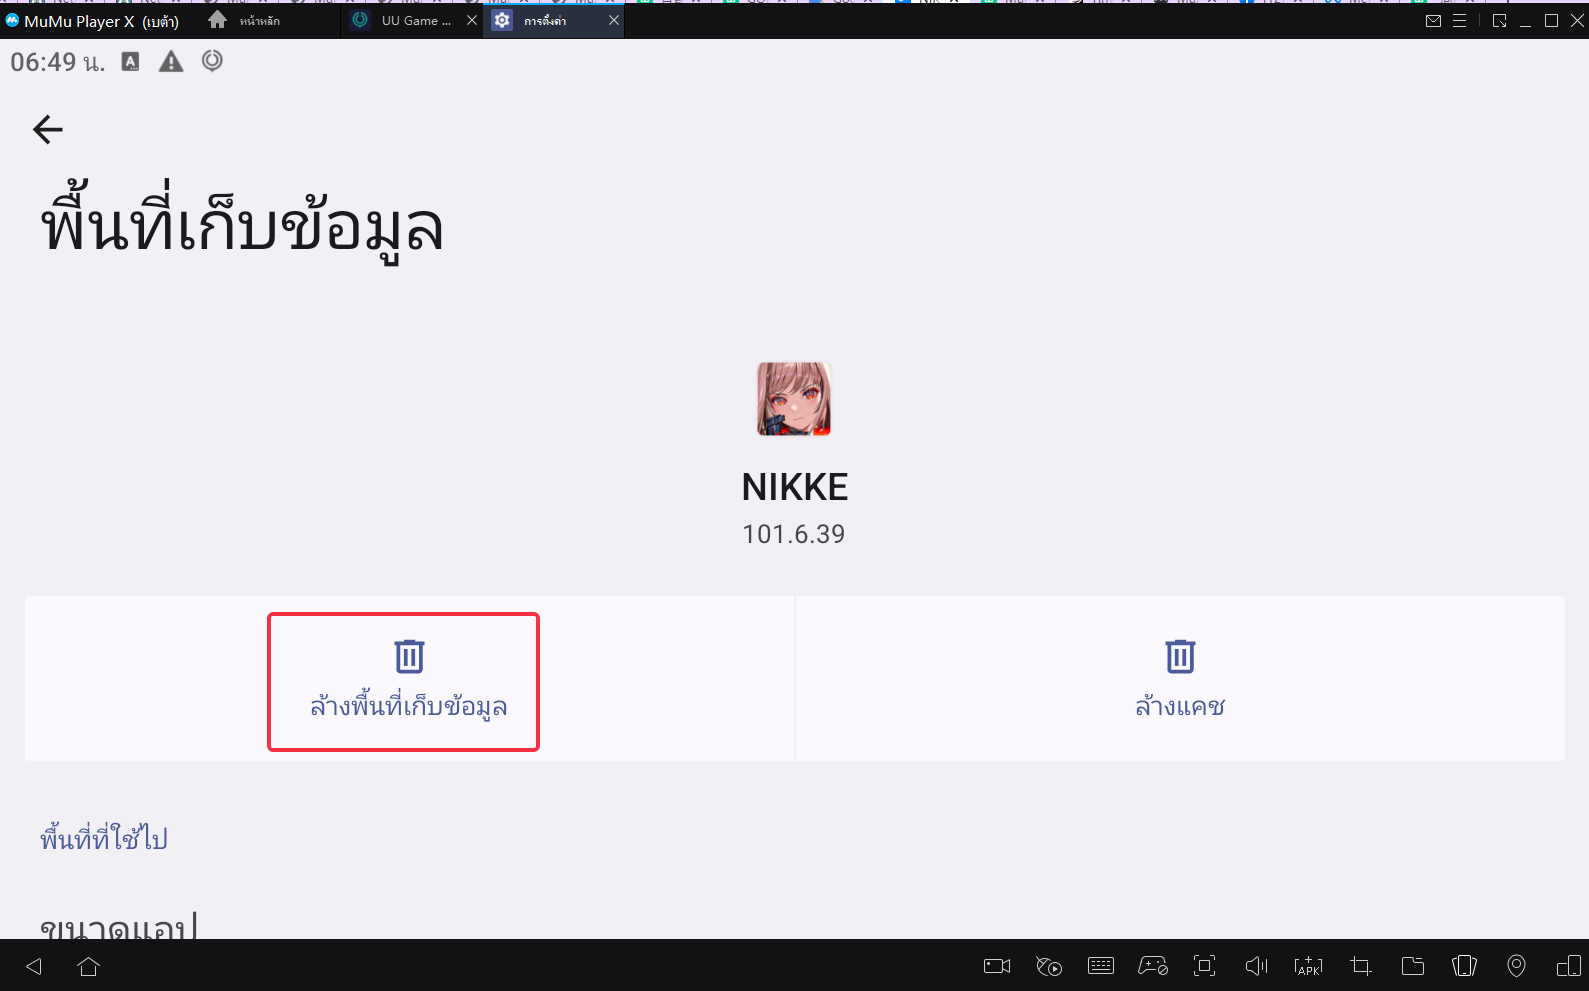Close the UU Game tab

pyautogui.click(x=472, y=21)
